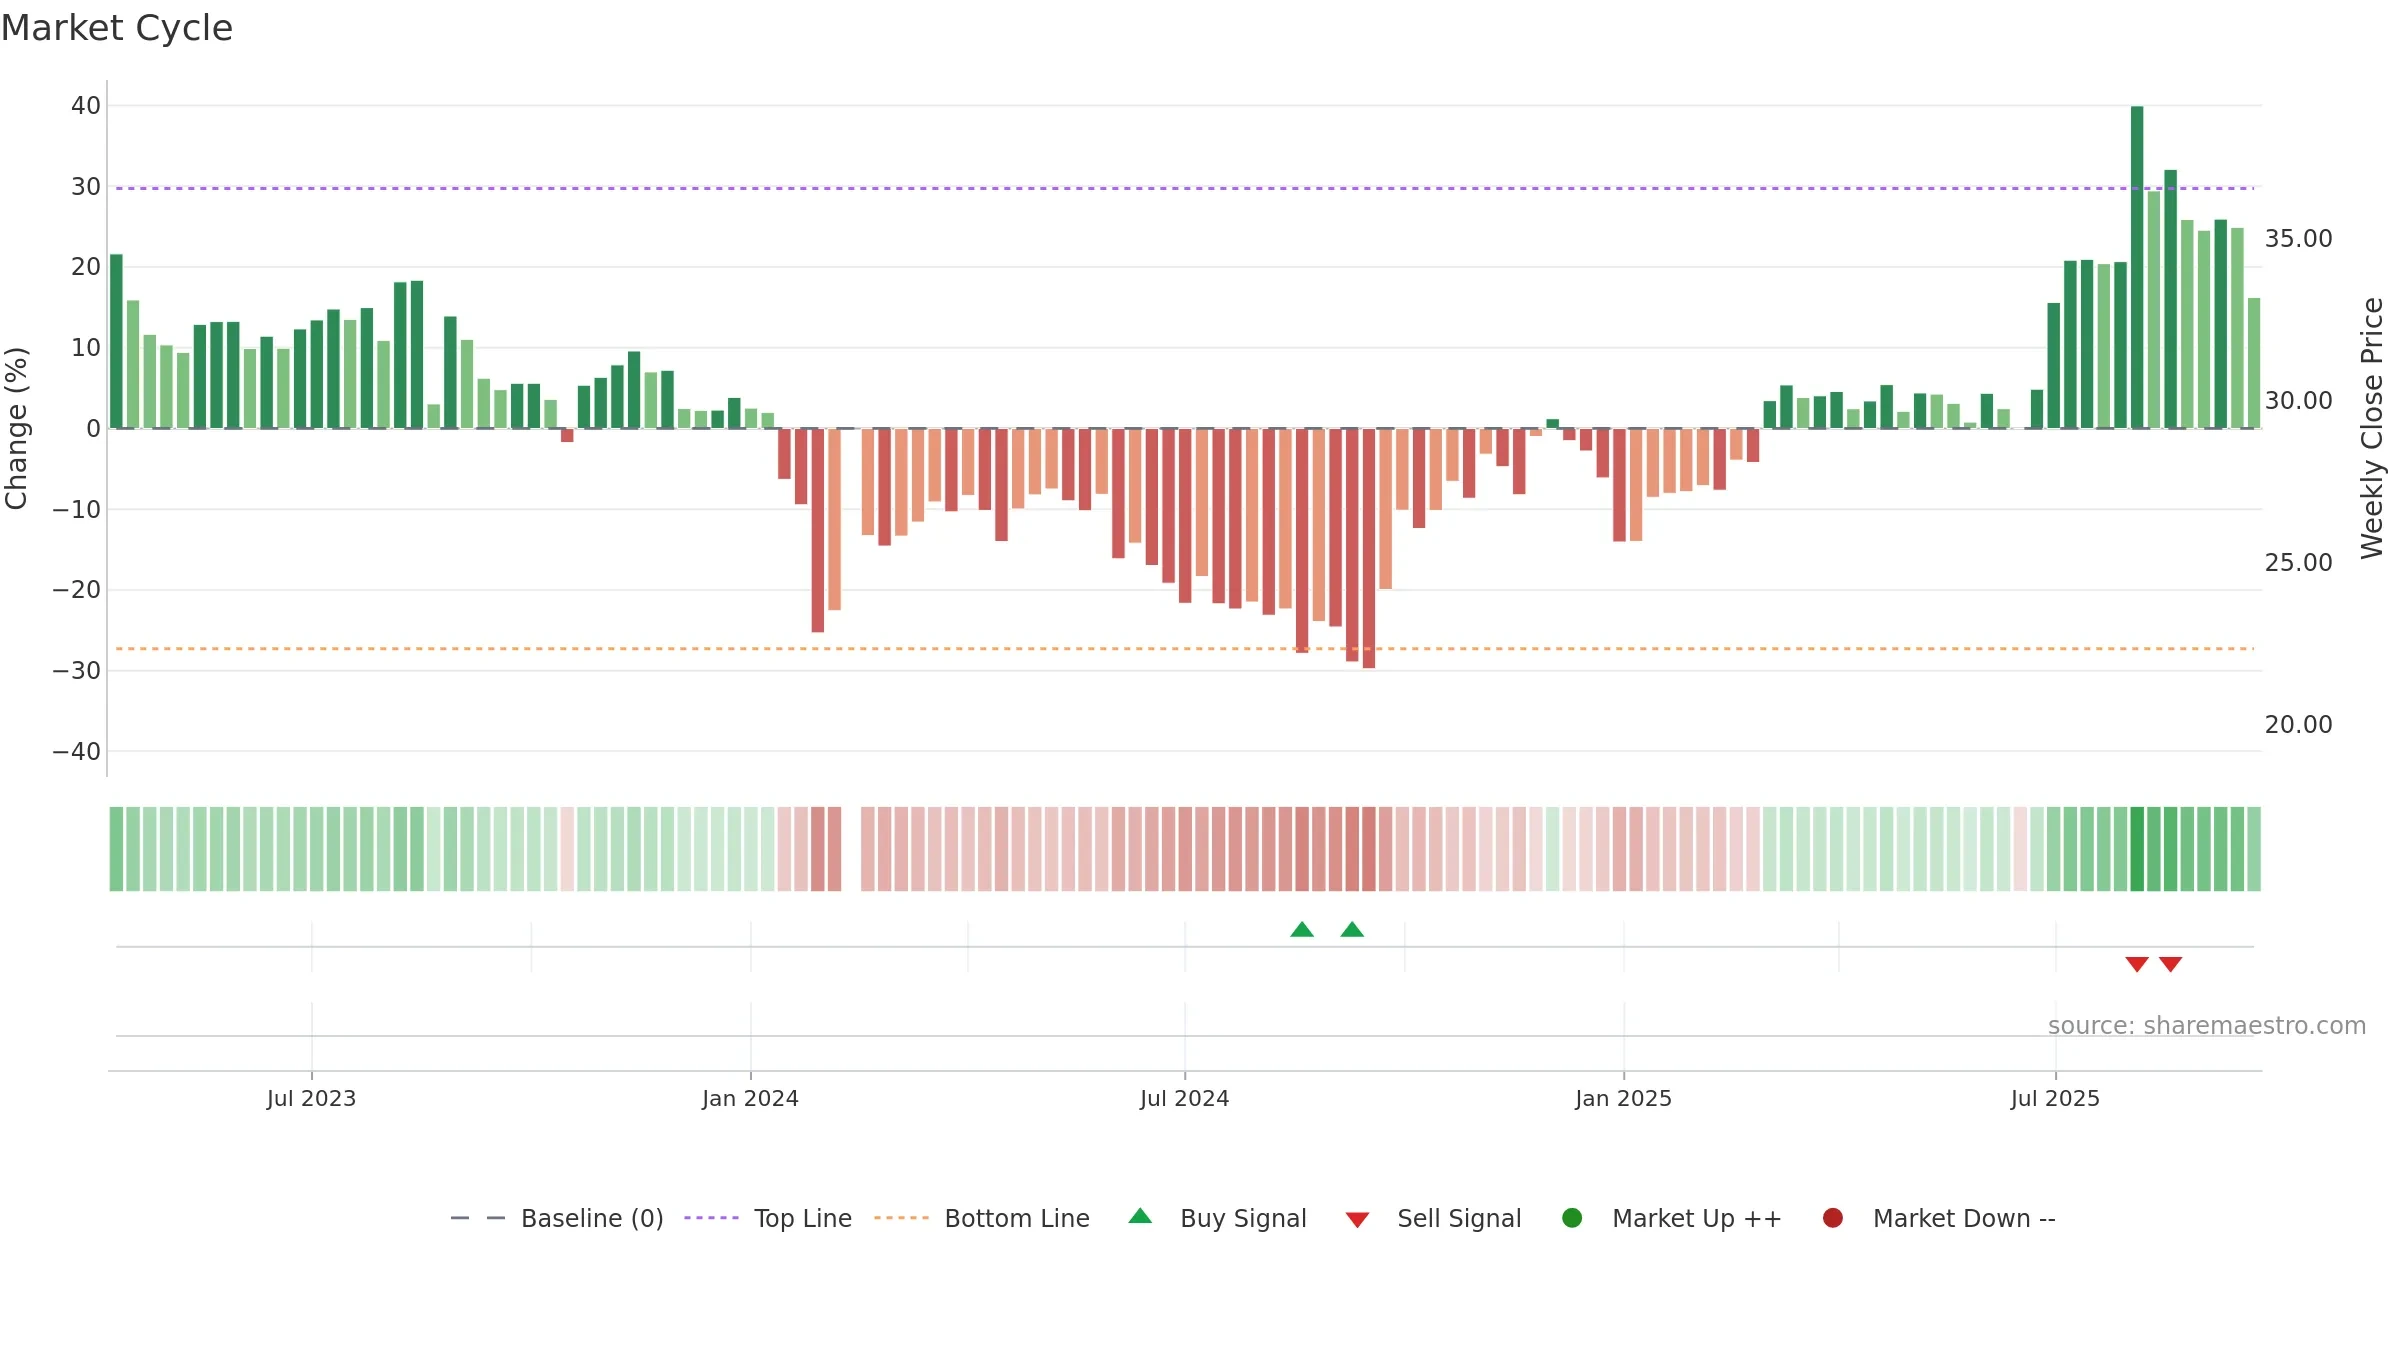Click the 35.00 price axis label
The height and width of the screenshot is (1350, 2400).
coord(2298,239)
